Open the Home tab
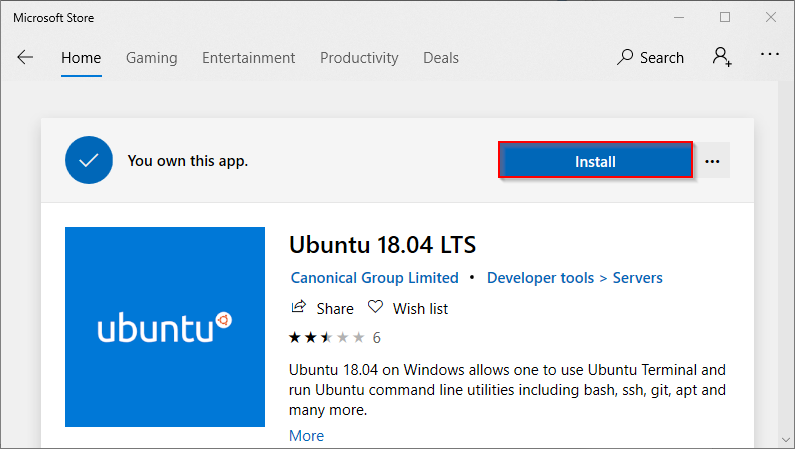795x449 pixels. pos(81,58)
